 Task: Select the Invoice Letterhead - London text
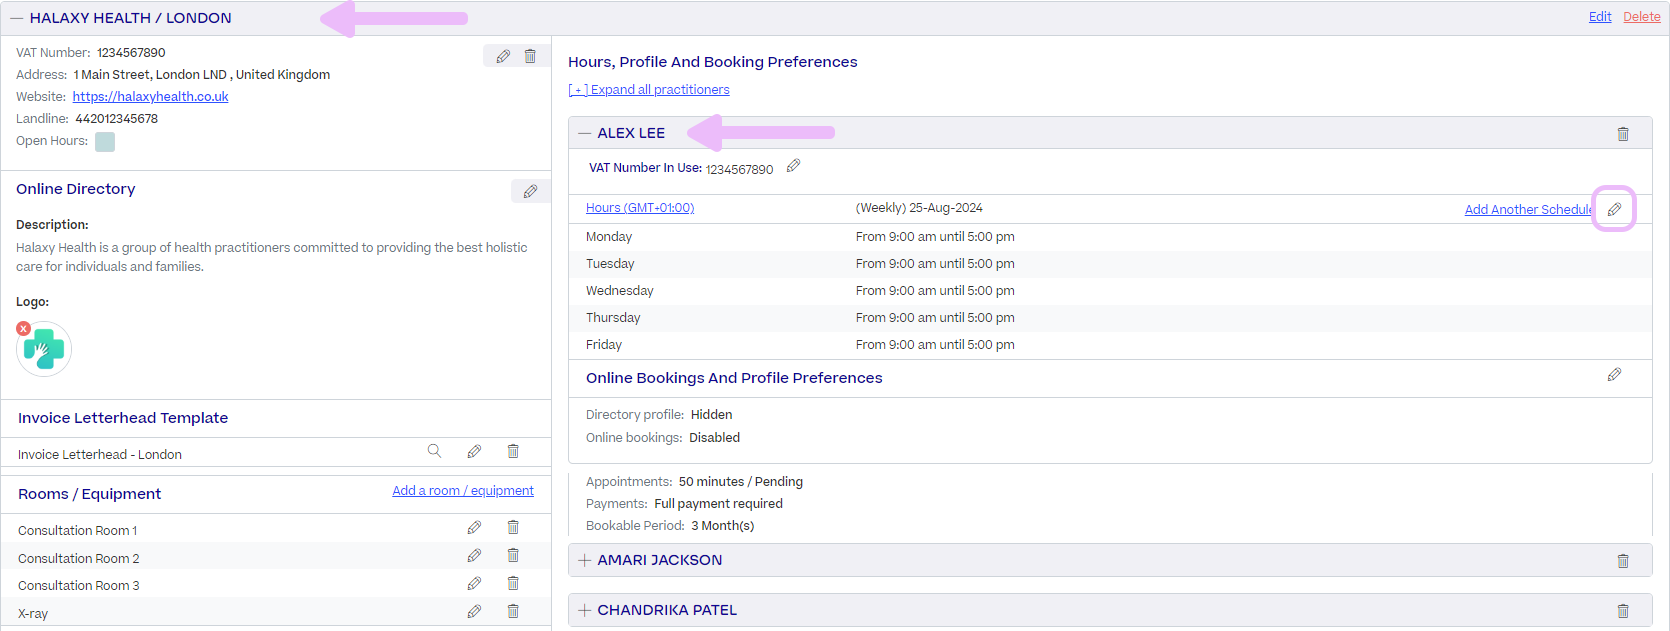[100, 455]
